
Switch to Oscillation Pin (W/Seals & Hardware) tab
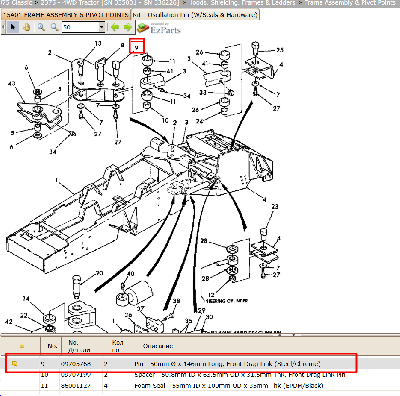[x=195, y=15]
